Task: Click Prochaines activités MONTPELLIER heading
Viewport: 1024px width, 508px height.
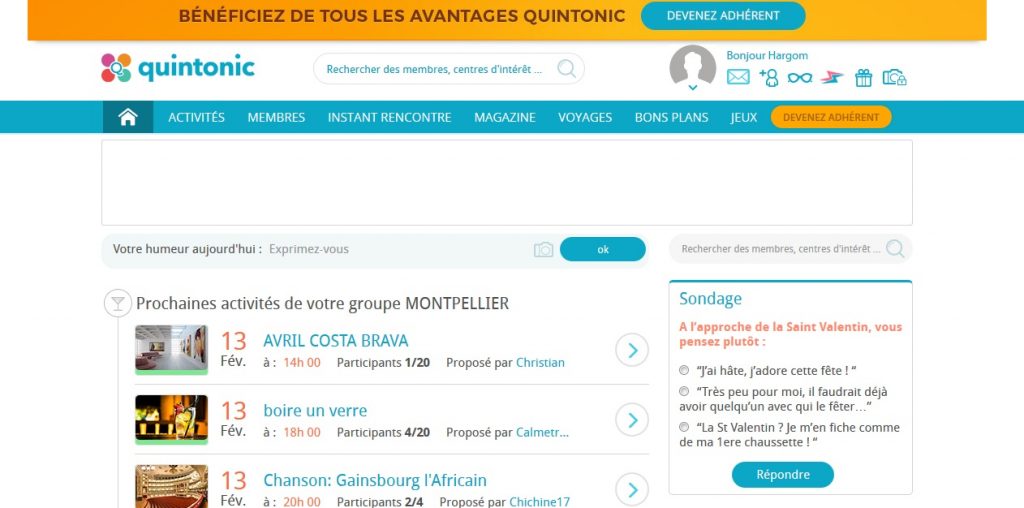Action: coord(322,303)
